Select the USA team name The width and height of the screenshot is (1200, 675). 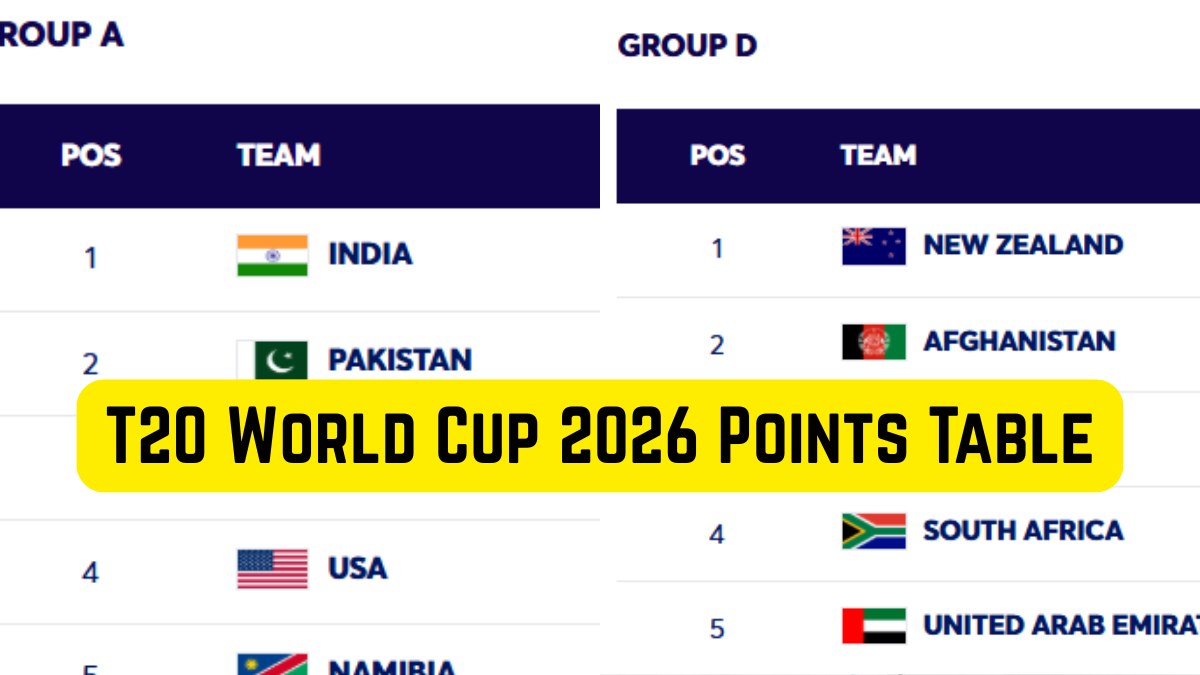point(357,569)
